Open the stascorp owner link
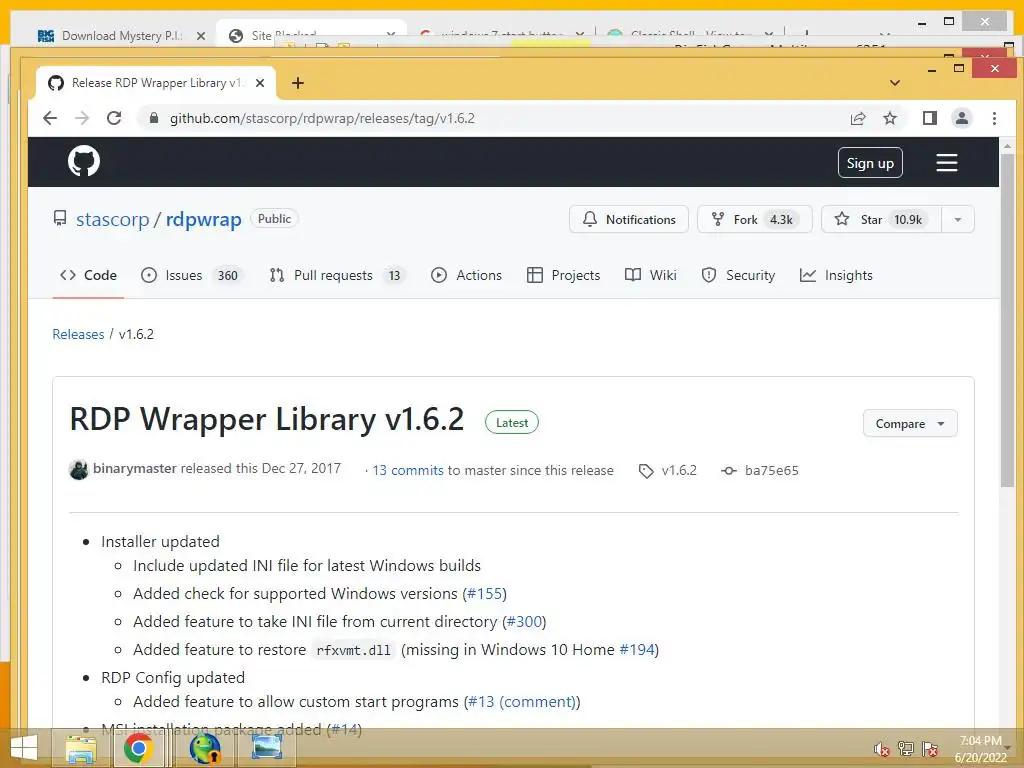The height and width of the screenshot is (768, 1024). (112, 219)
